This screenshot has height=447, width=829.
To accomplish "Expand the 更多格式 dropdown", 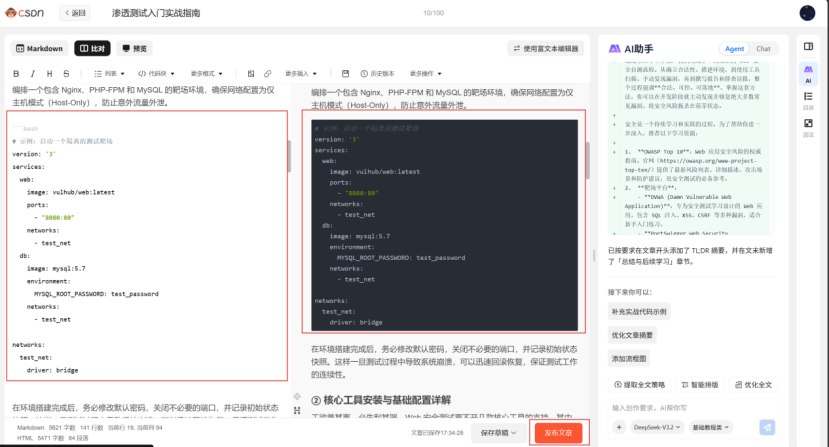I will click(x=207, y=74).
